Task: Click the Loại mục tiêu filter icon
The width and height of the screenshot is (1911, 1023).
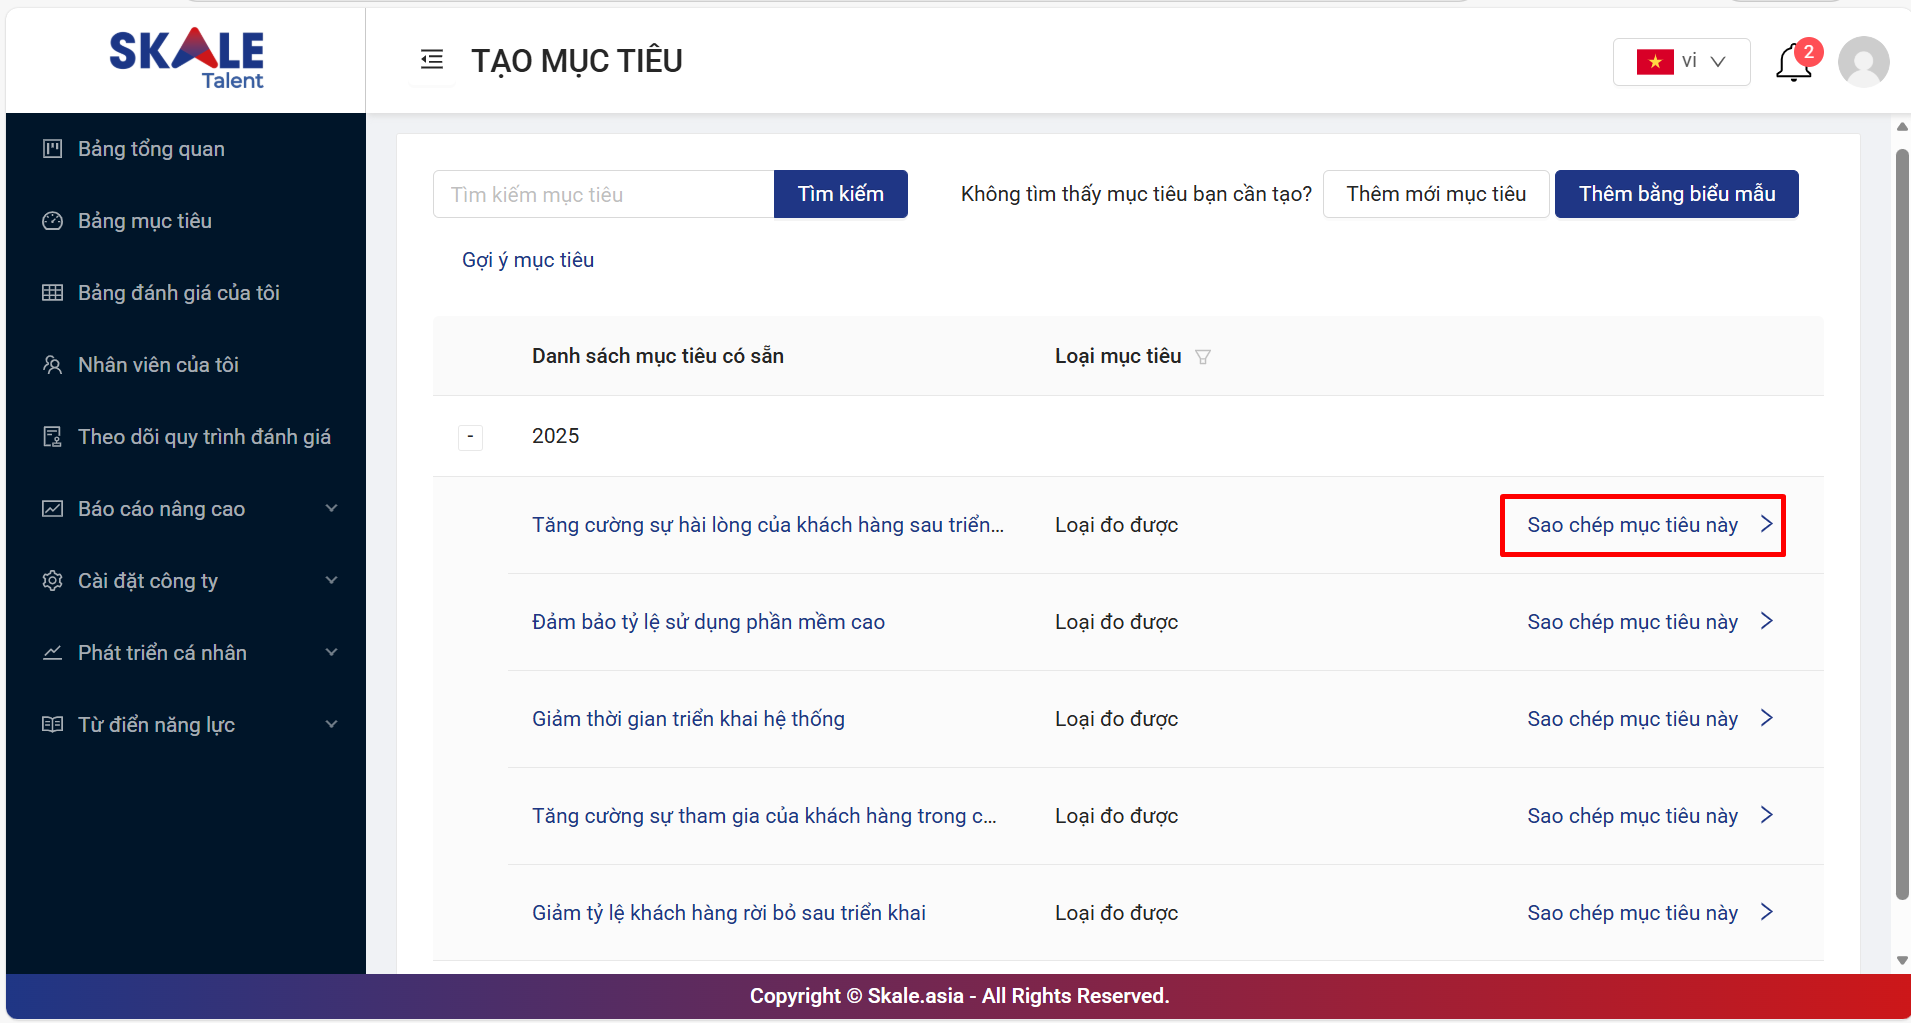Action: [x=1203, y=357]
